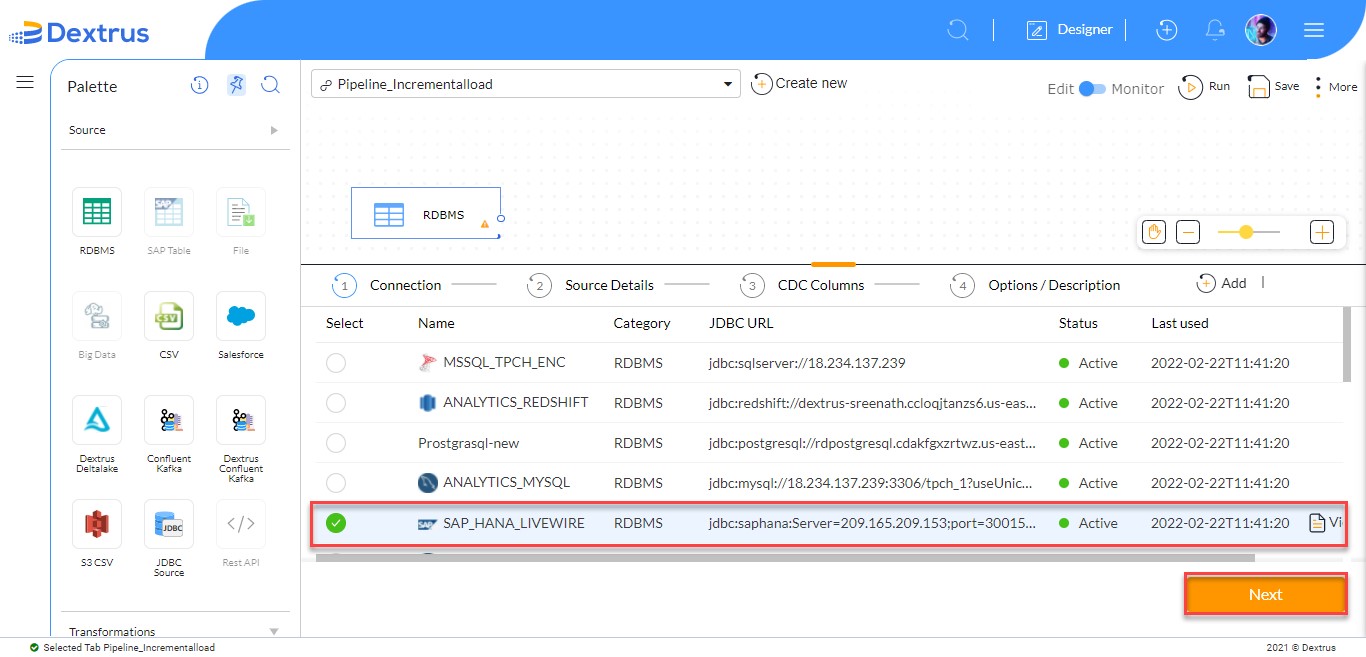
Task: Select the RDBMS node on canvas
Action: 425,213
